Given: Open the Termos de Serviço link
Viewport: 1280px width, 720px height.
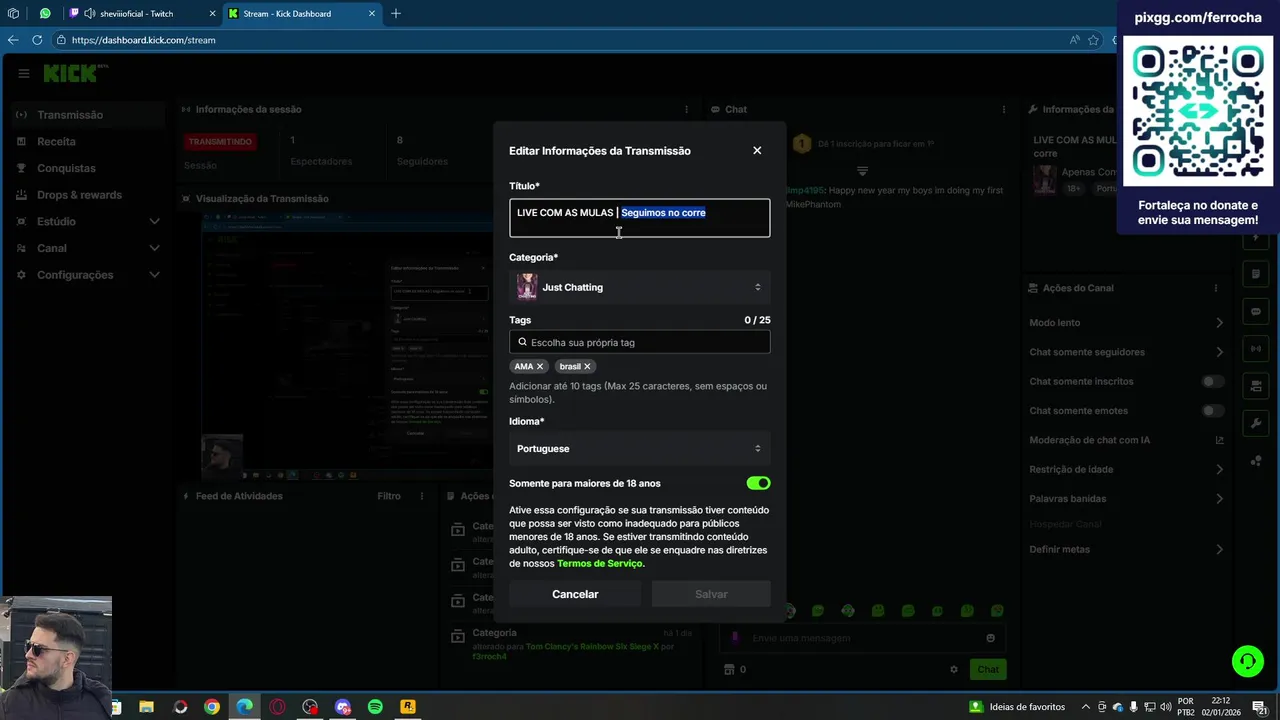Looking at the screenshot, I should point(600,564).
